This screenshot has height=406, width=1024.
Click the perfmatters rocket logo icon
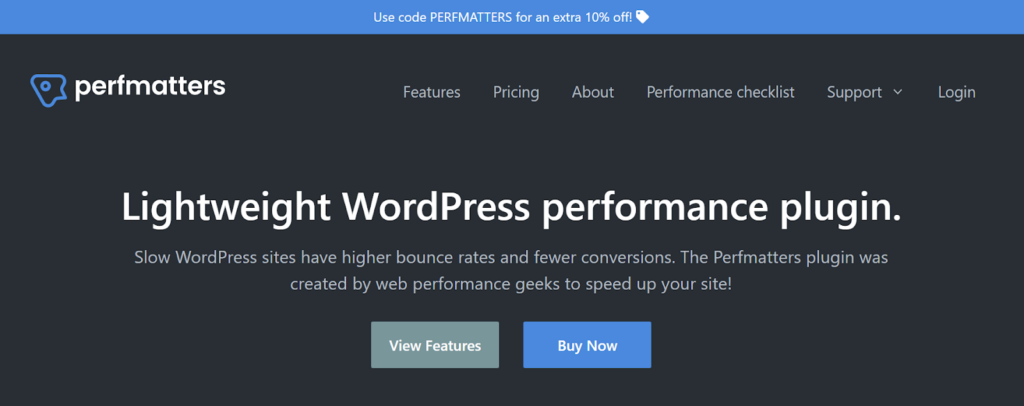(48, 90)
